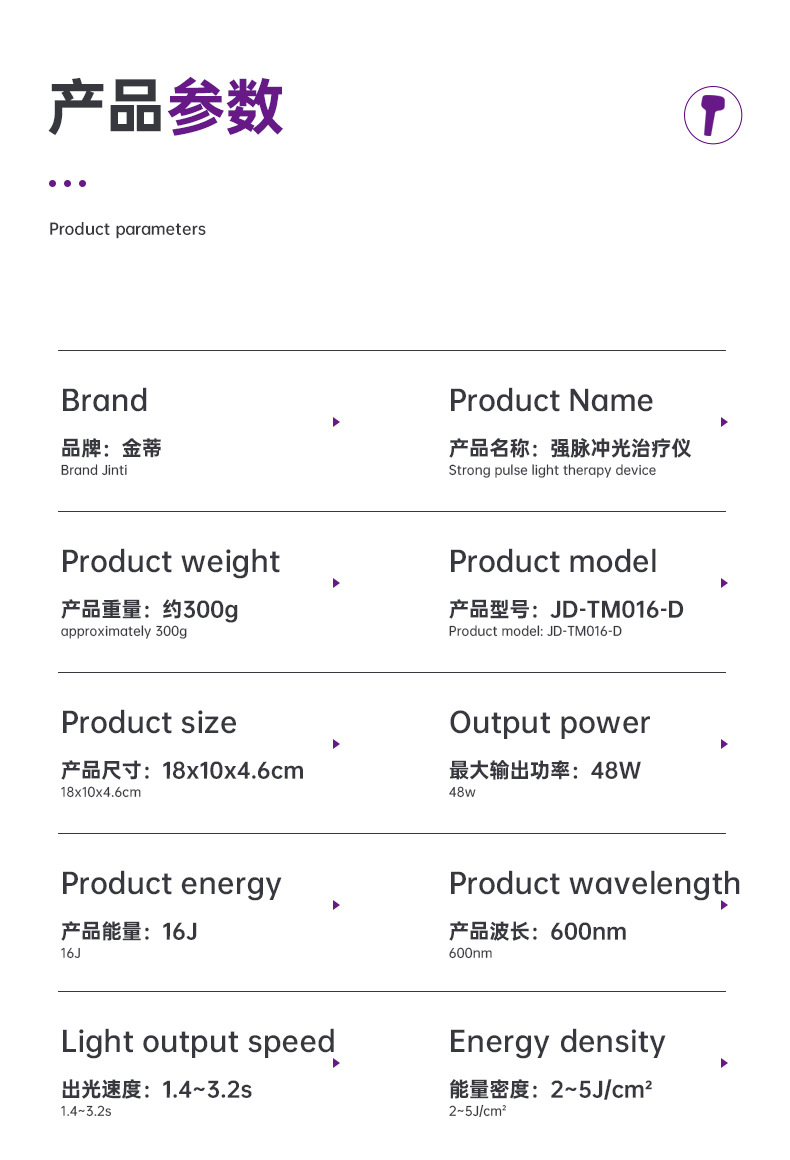Click the arrow next to Light output speed
Viewport: 790px width, 1160px height.
(337, 1063)
